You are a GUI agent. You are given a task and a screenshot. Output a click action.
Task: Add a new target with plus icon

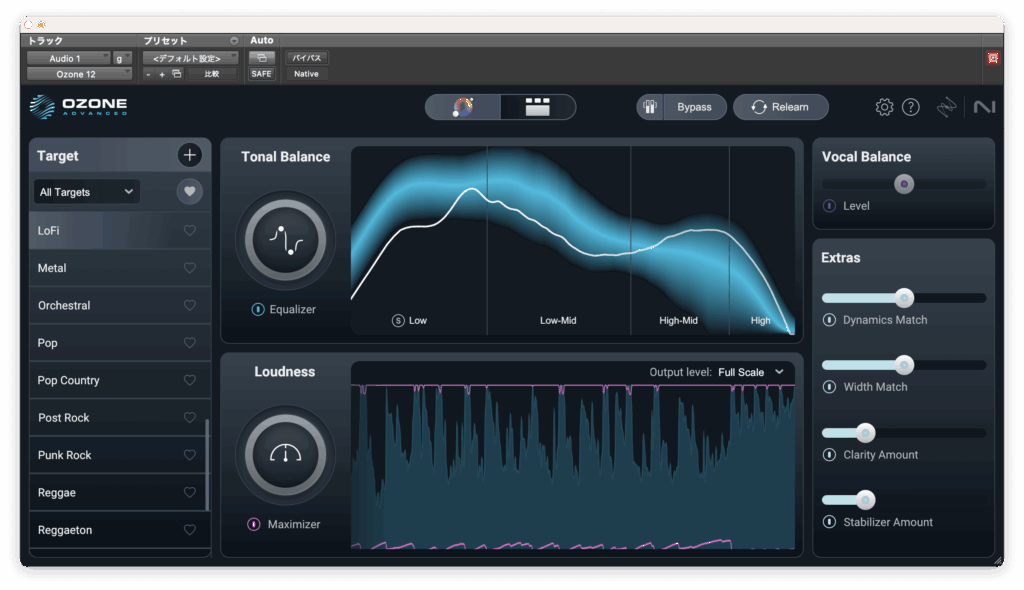click(190, 155)
